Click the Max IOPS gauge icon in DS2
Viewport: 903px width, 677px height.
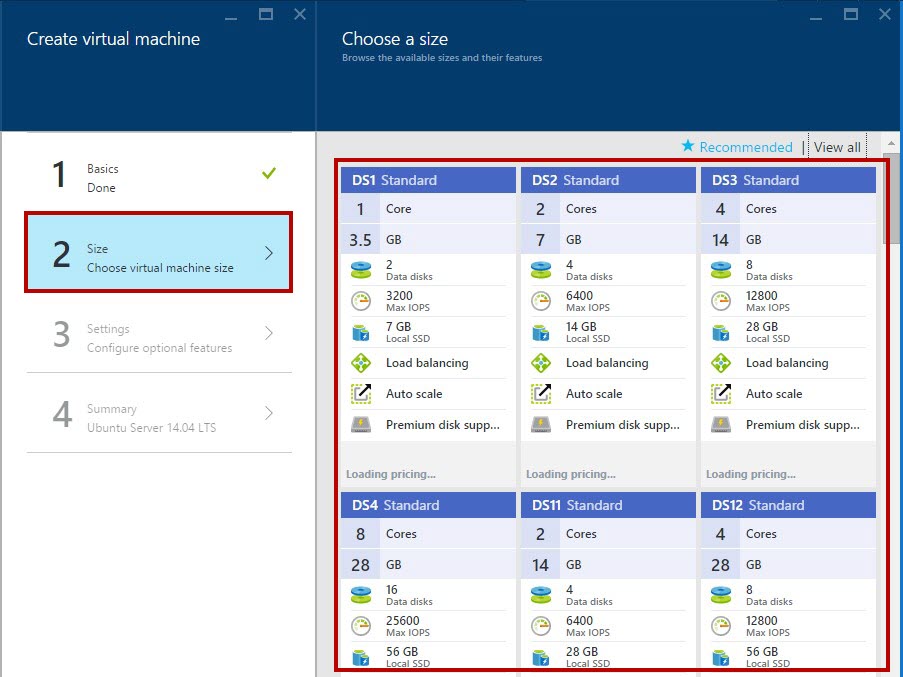pos(541,301)
